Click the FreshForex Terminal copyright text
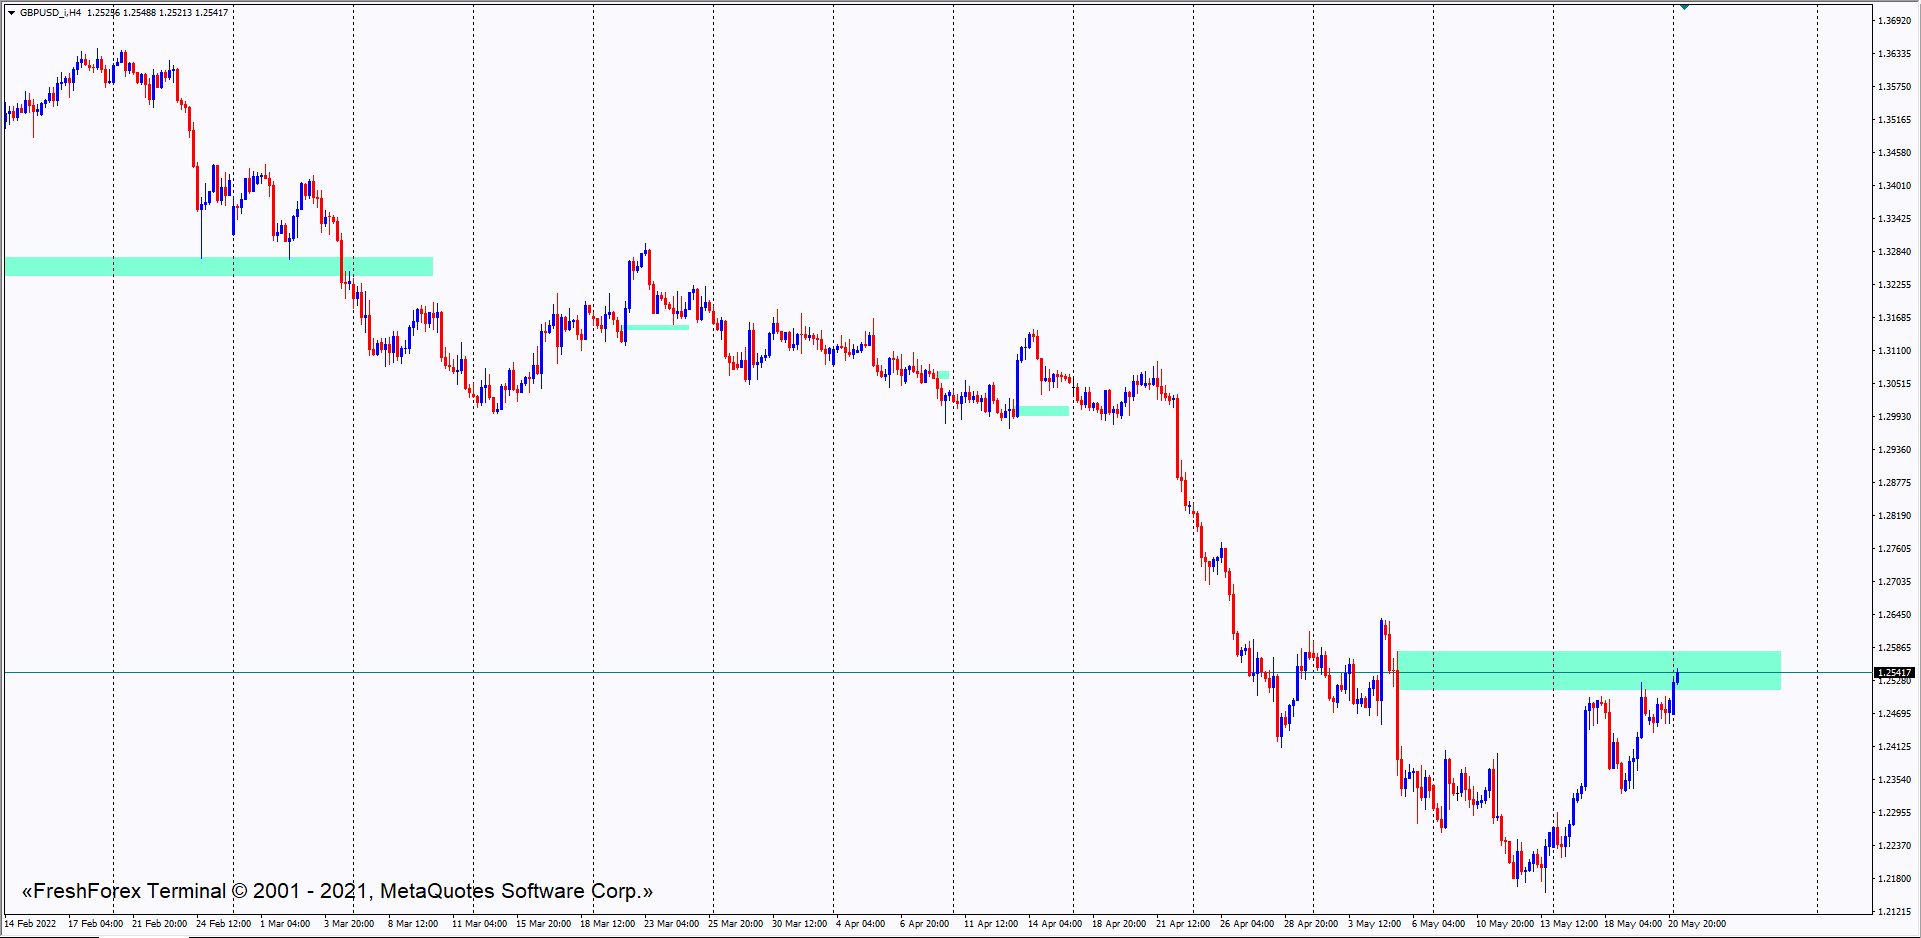 coord(337,891)
